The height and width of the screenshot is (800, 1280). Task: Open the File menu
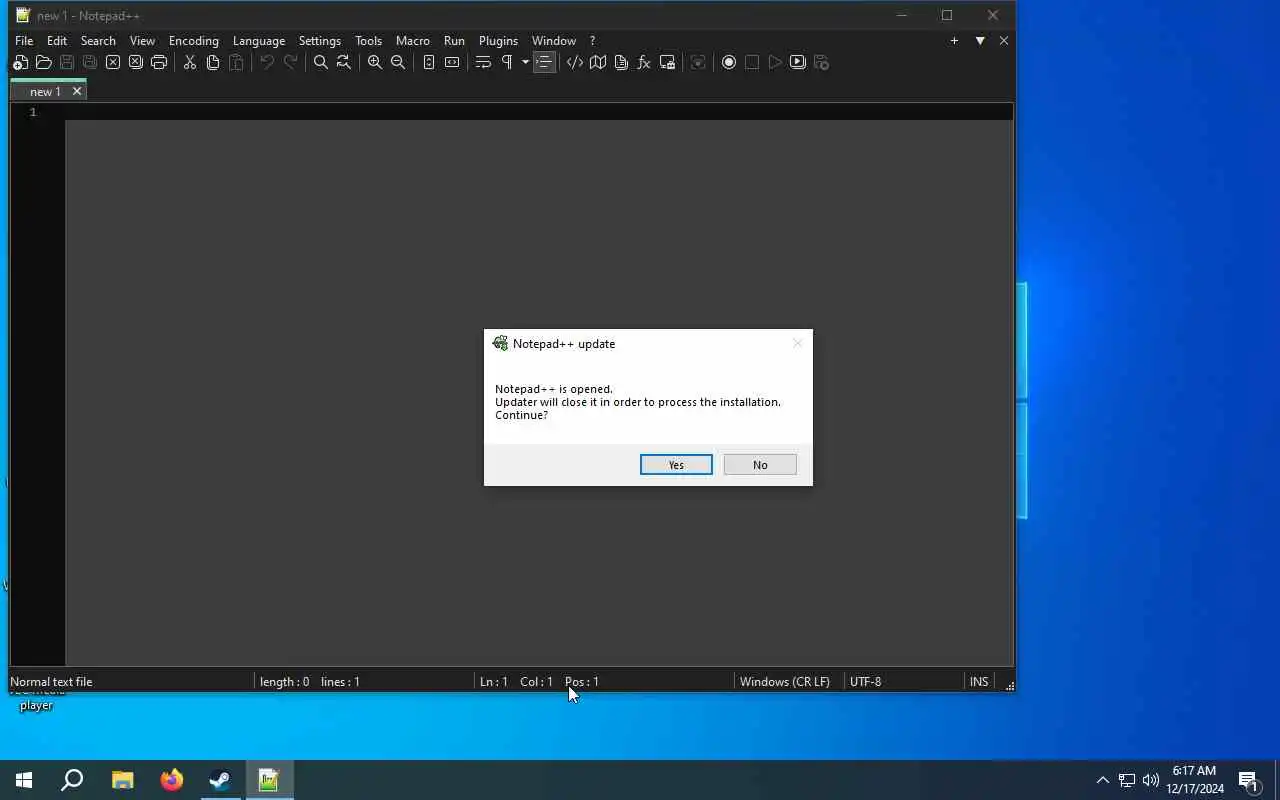(24, 41)
